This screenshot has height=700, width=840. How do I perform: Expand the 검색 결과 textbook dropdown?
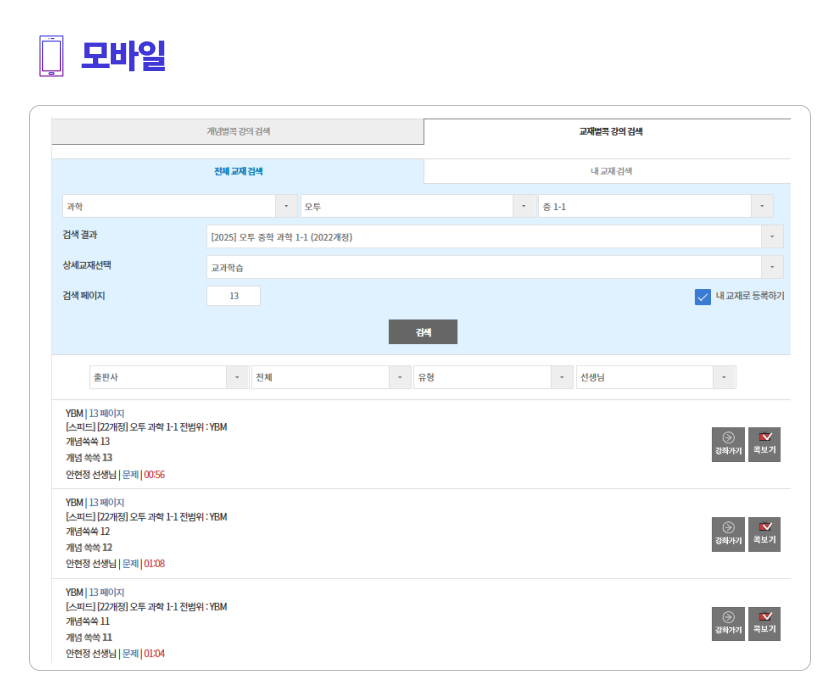tap(494, 237)
